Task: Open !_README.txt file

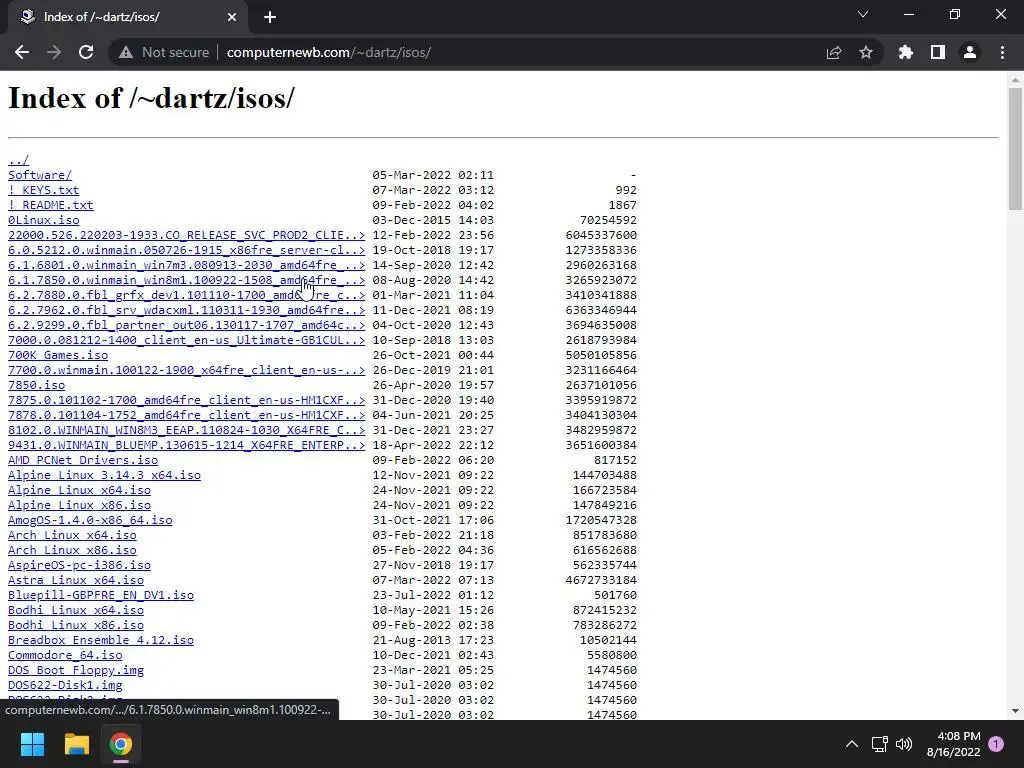Action: point(50,205)
